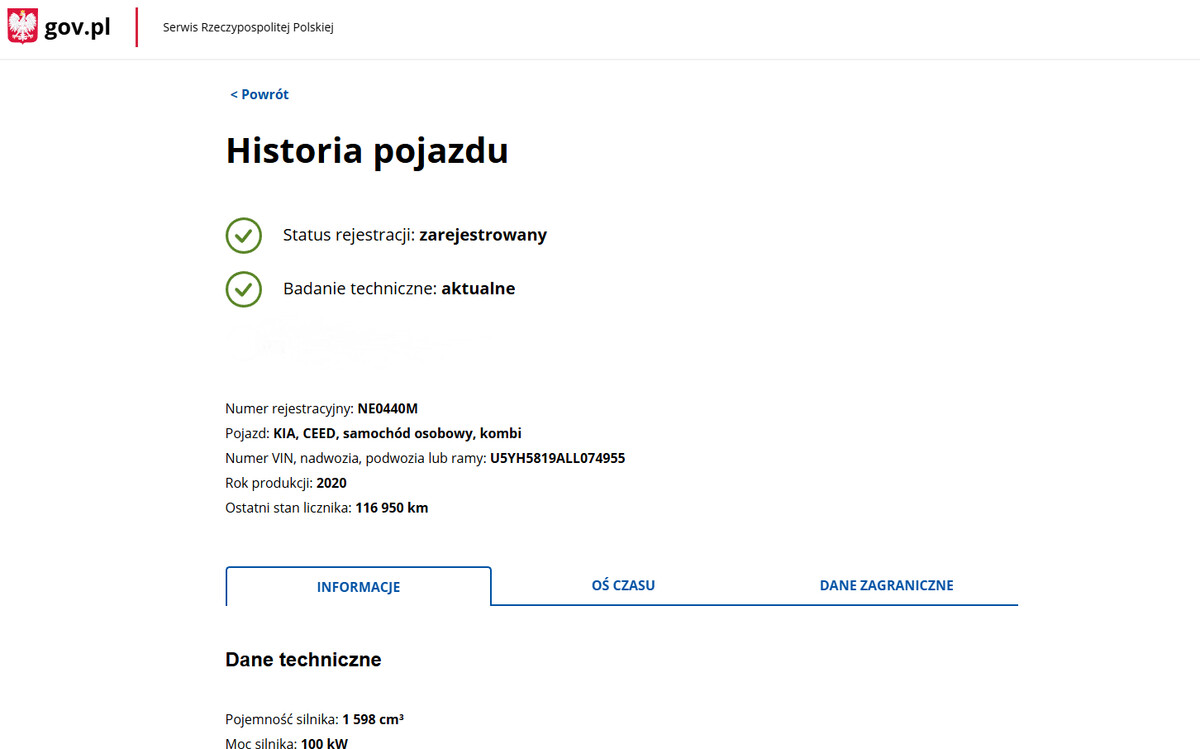
Task: Click the gov.pl logo text
Action: coord(77,28)
